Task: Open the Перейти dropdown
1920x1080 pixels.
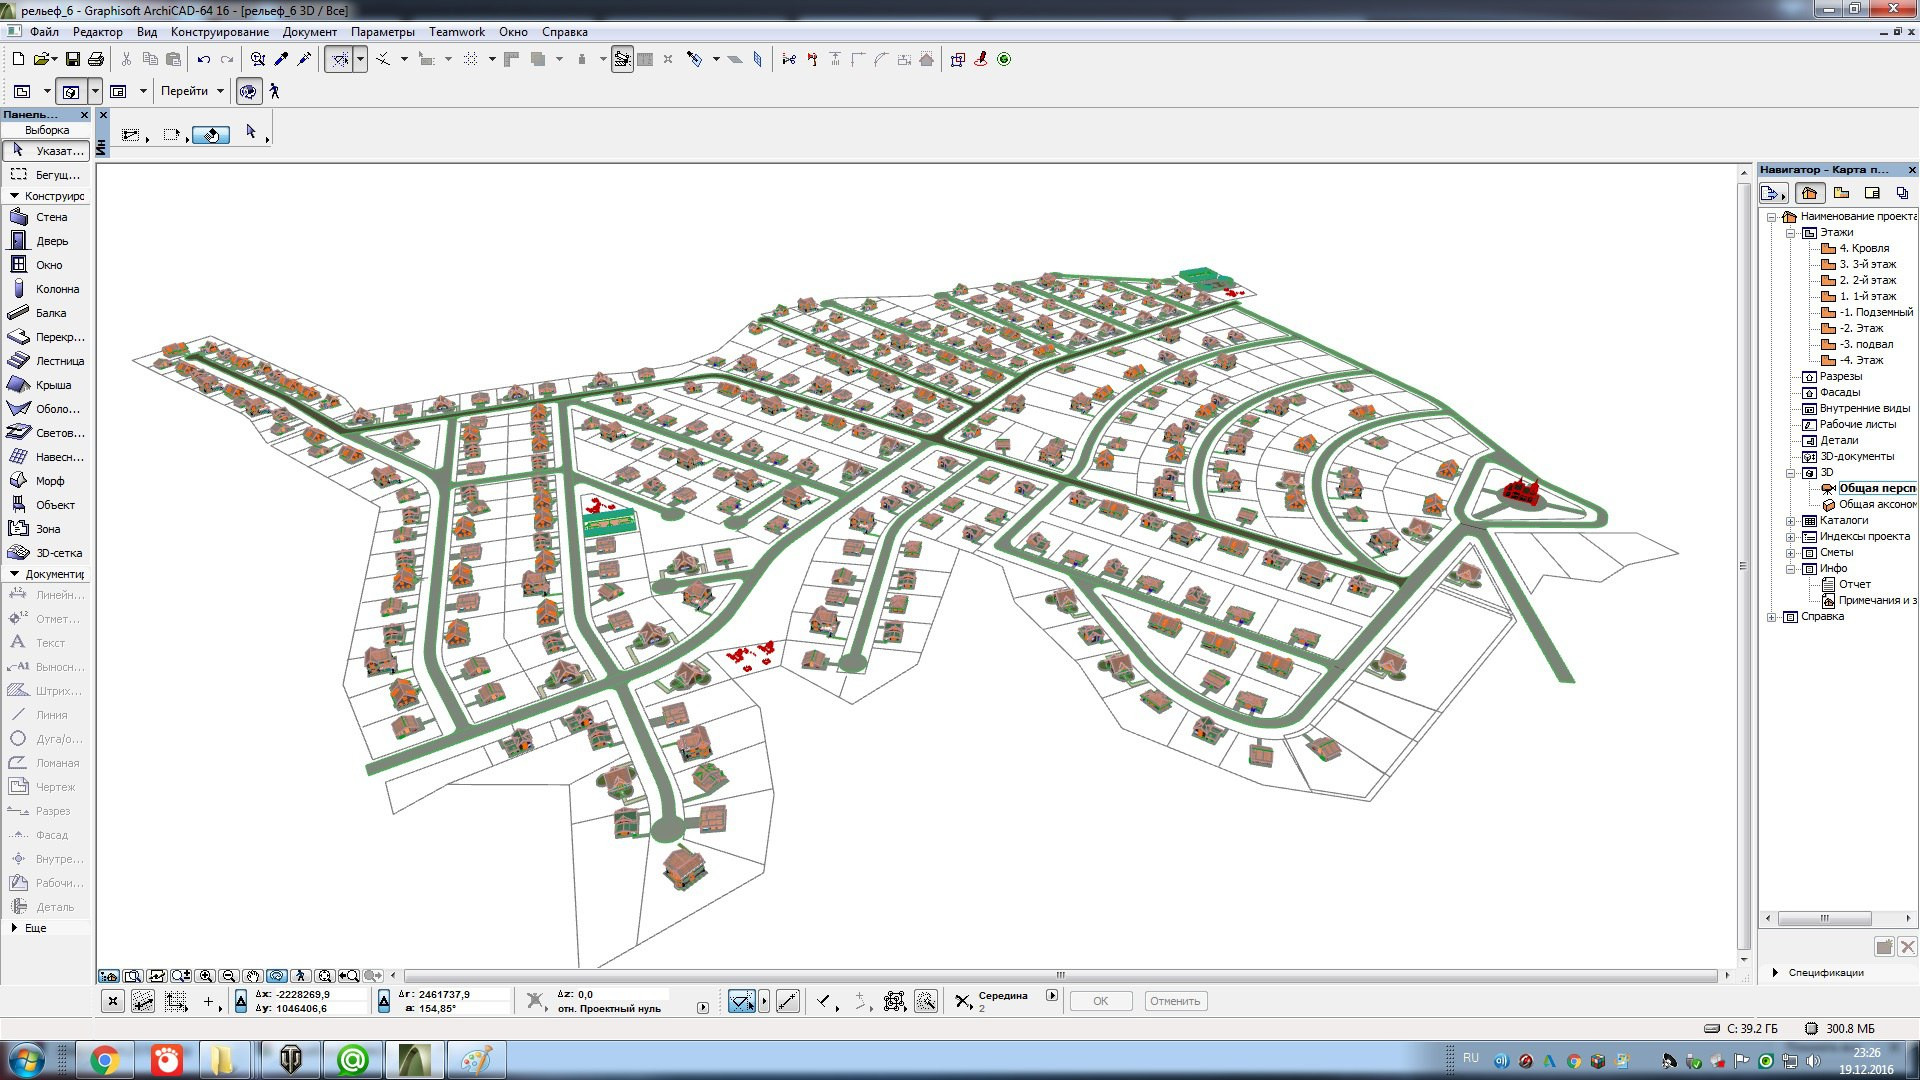Action: [x=192, y=91]
